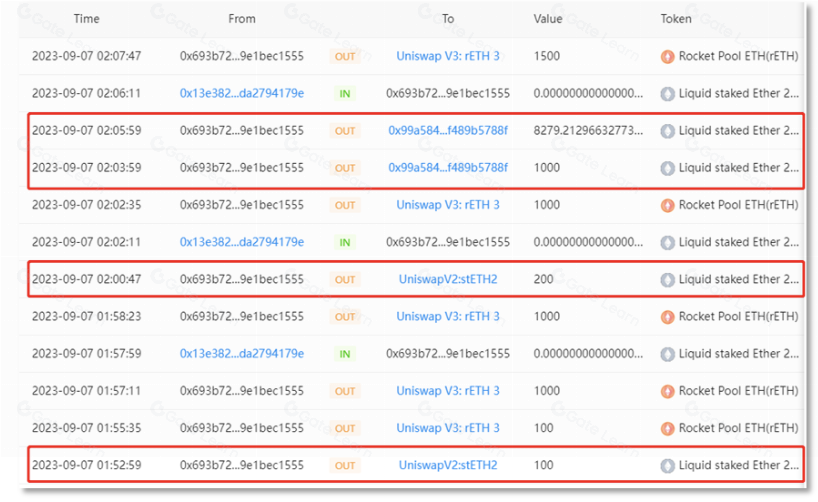The image size is (818, 502).
Task: Click the To column header
Action: [448, 19]
